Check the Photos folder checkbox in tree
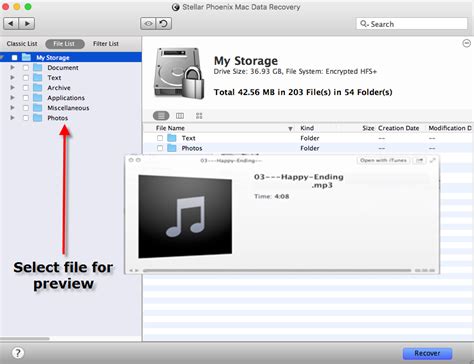474x364 pixels. [26, 118]
